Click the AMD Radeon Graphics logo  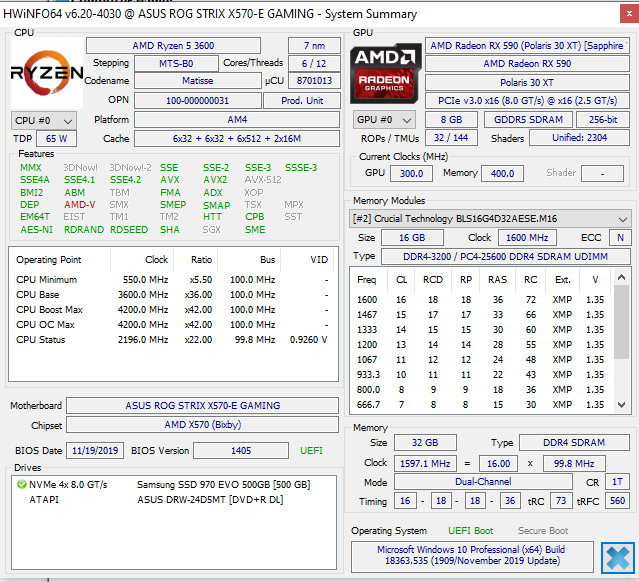click(x=386, y=73)
